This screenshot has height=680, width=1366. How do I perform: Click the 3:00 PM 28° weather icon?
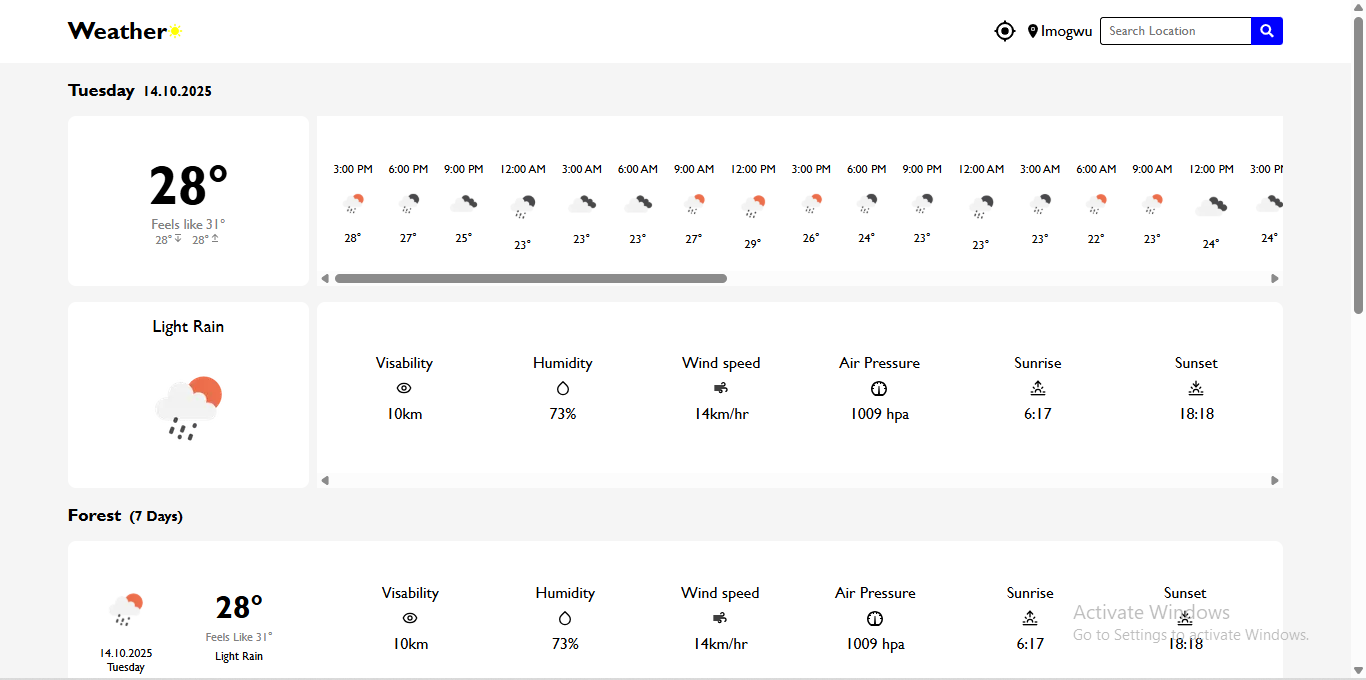pyautogui.click(x=353, y=204)
